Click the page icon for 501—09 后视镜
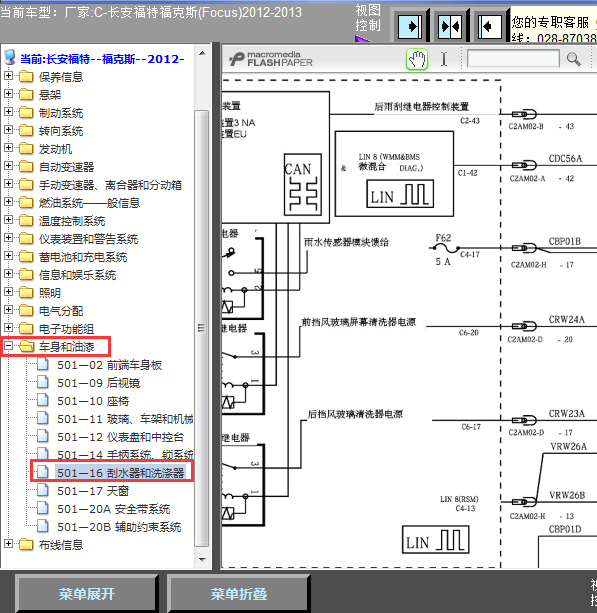597x613 pixels. tap(43, 382)
